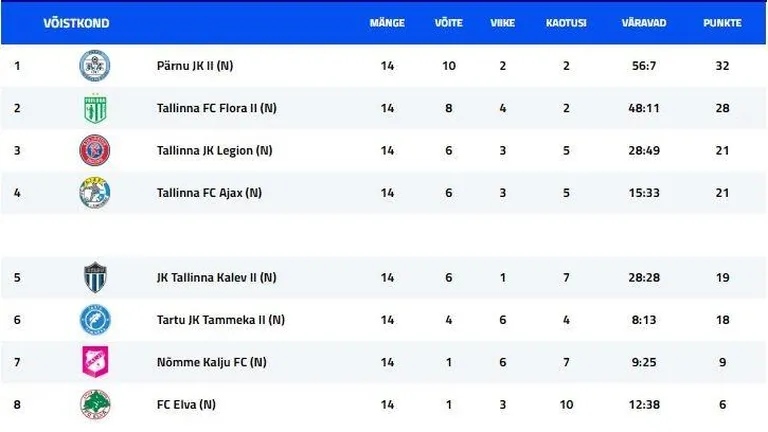Click the JK Tallinna Kalev II striped crest
The height and width of the screenshot is (432, 768).
95,277
